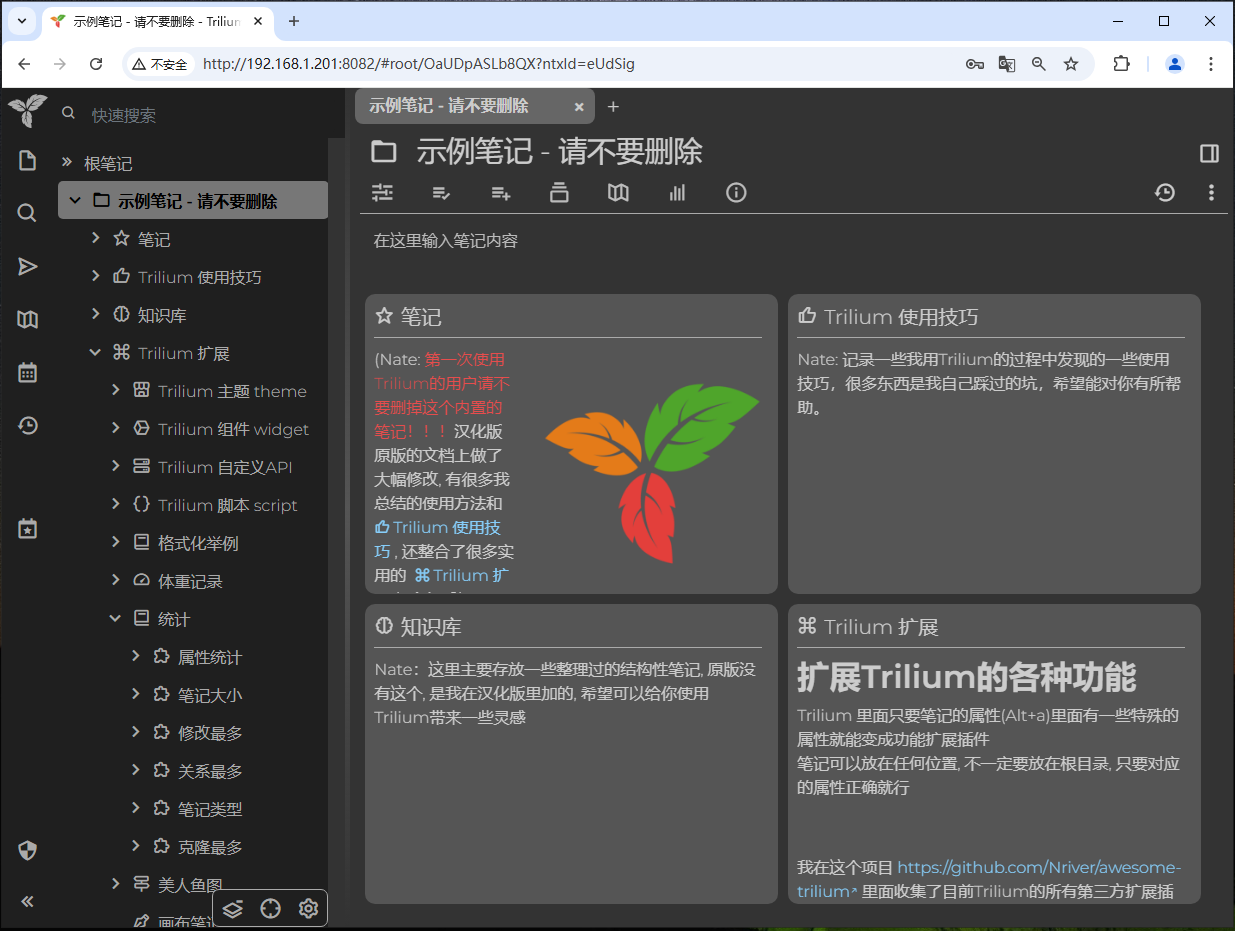Select 美人鱼图 in note tree

tap(190, 885)
